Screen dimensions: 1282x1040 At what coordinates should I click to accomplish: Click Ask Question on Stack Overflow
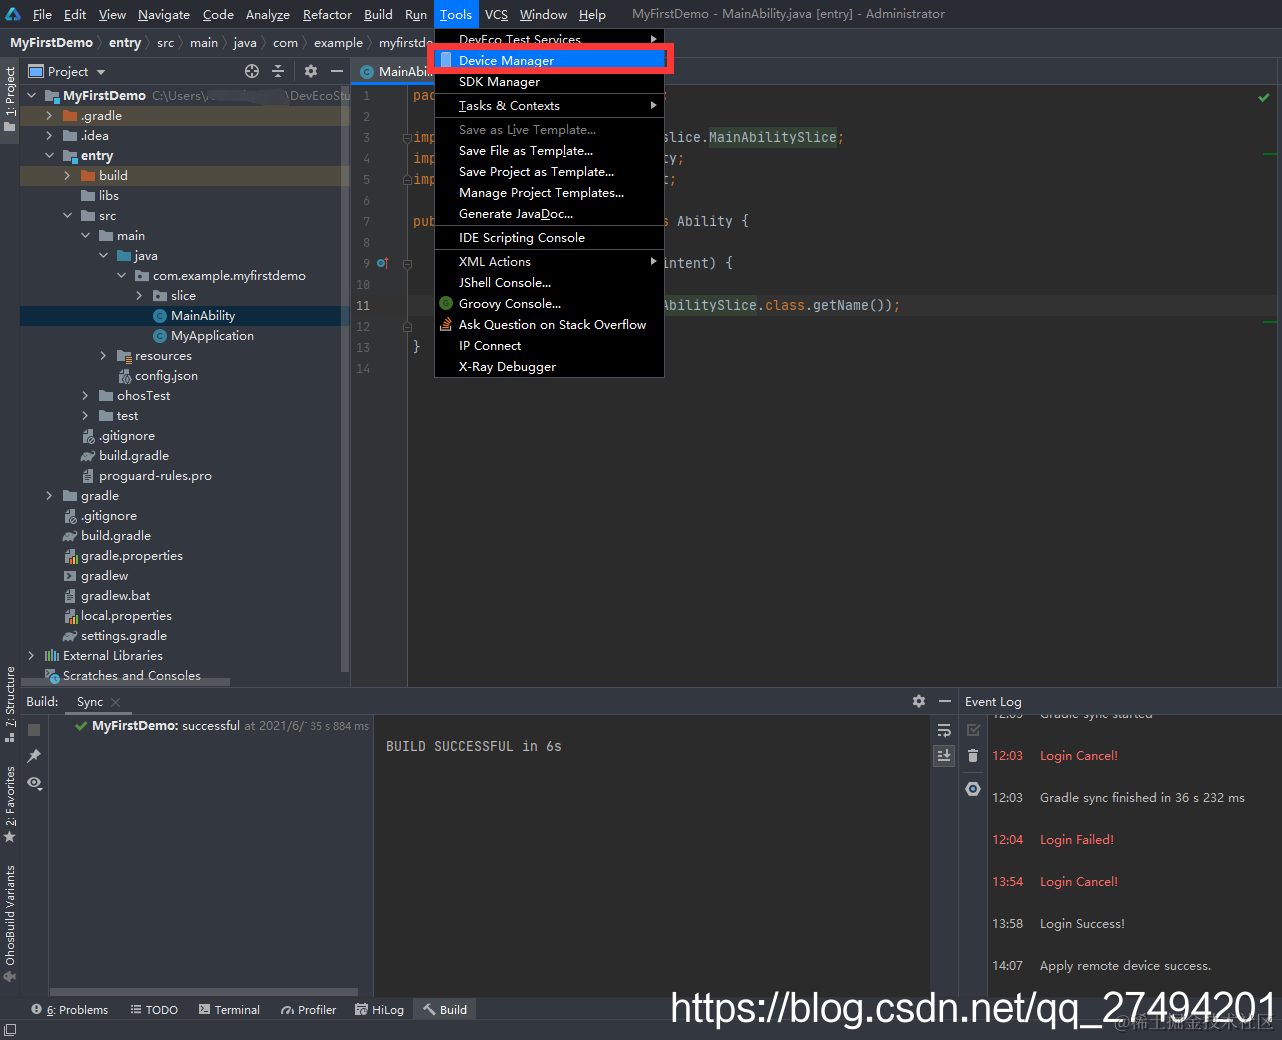550,325
